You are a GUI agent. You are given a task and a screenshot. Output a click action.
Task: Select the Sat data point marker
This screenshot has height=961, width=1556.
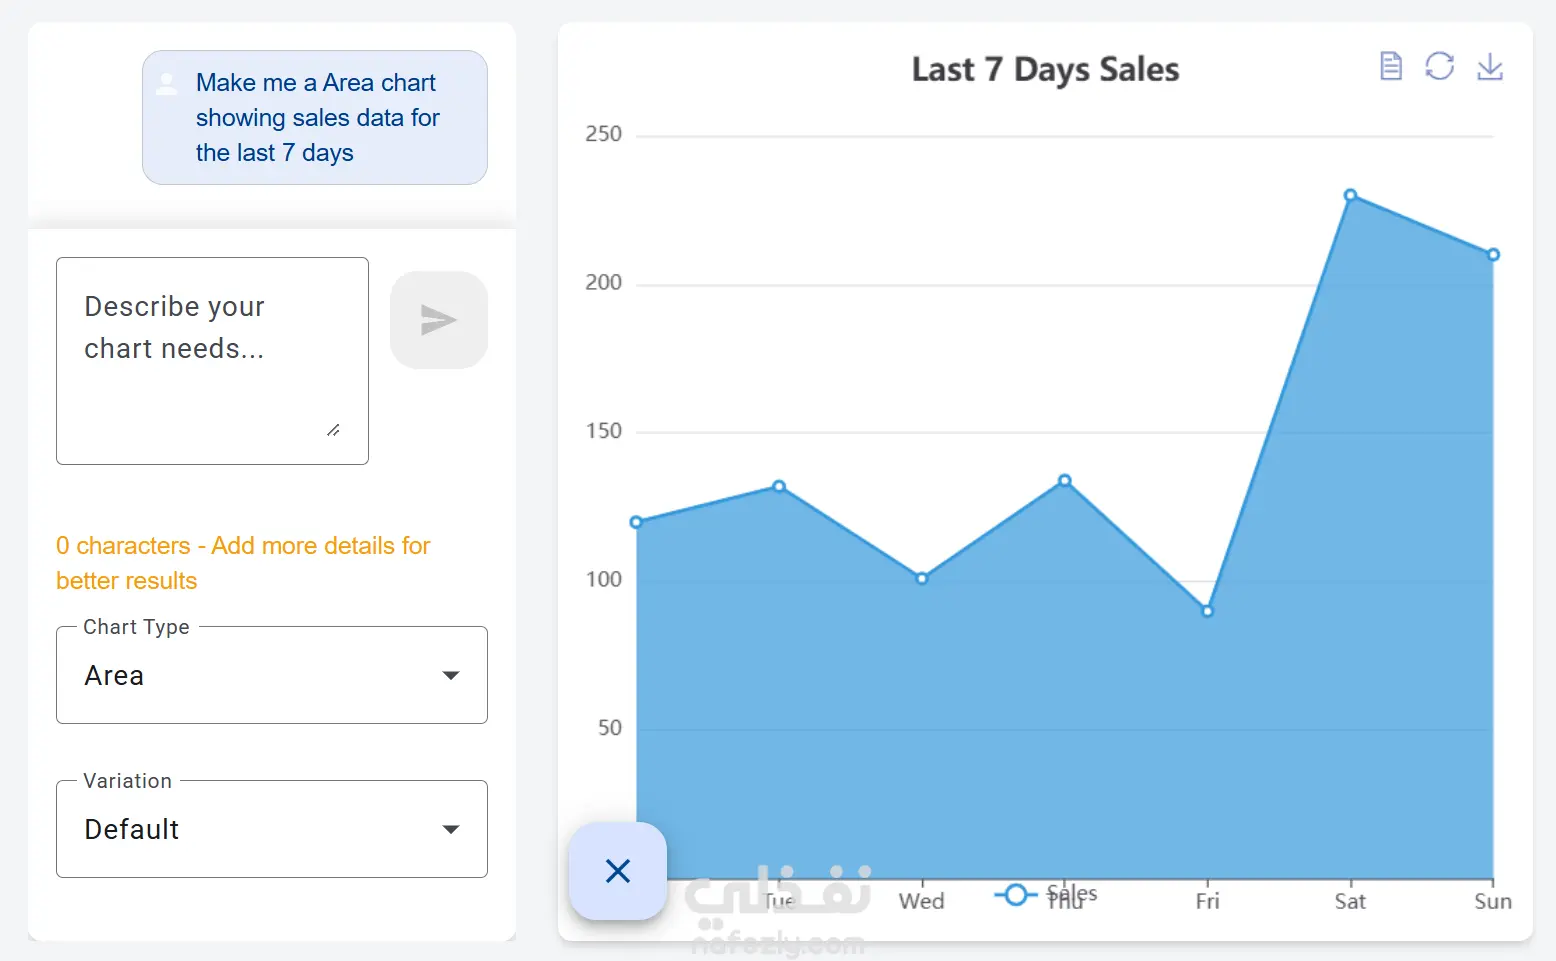[x=1350, y=195]
